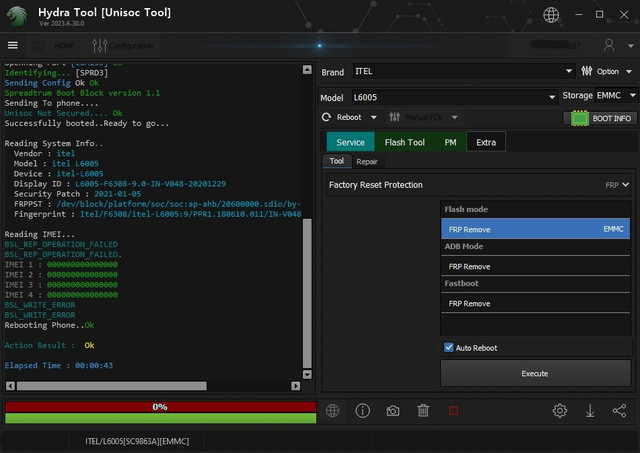The height and width of the screenshot is (453, 640).
Task: Click the log vertical scrollbar thumb
Action: pos(307,294)
